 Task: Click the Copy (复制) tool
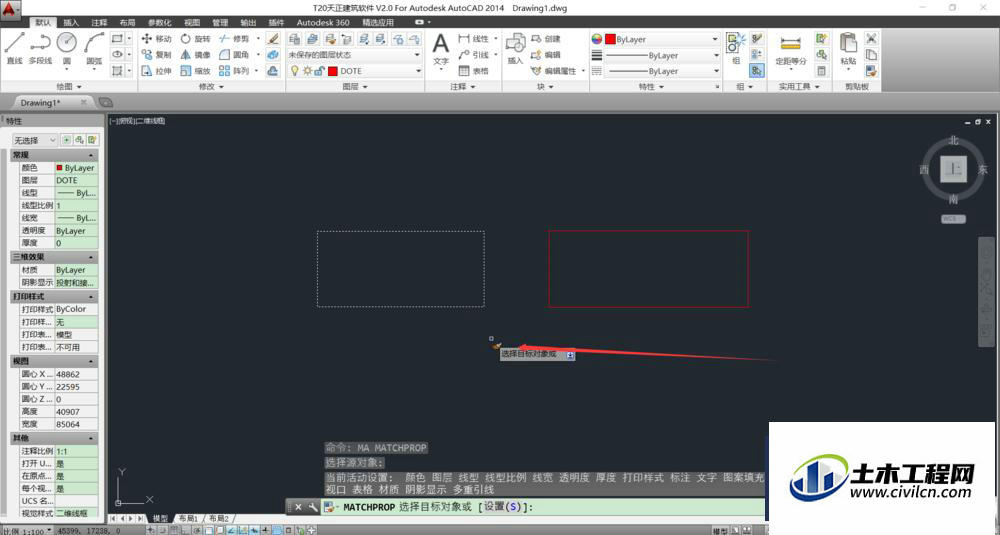coord(157,55)
